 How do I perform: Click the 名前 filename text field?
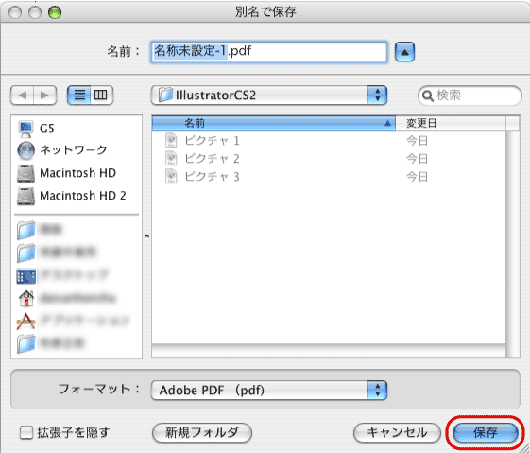click(269, 52)
